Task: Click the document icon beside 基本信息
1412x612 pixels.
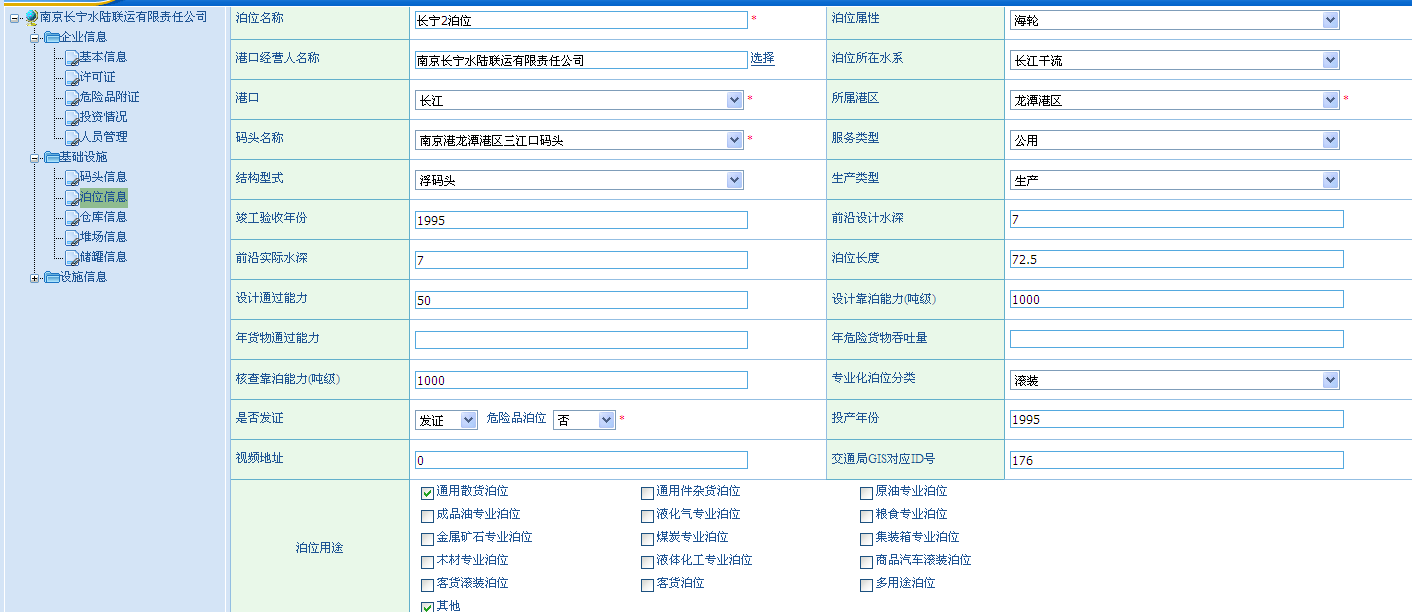Action: [71, 58]
